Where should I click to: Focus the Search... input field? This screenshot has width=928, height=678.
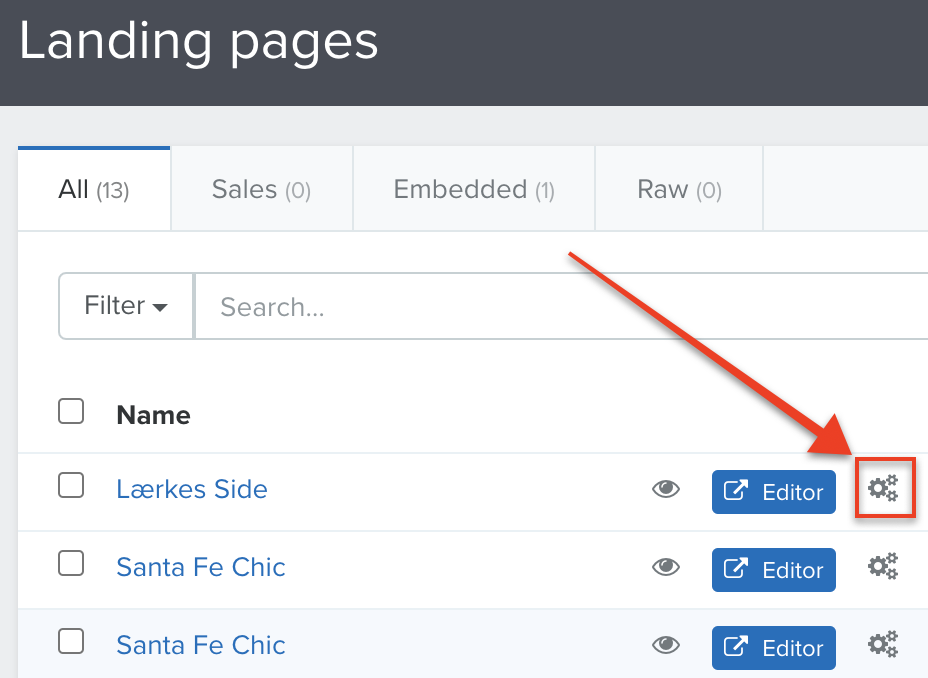click(x=561, y=306)
